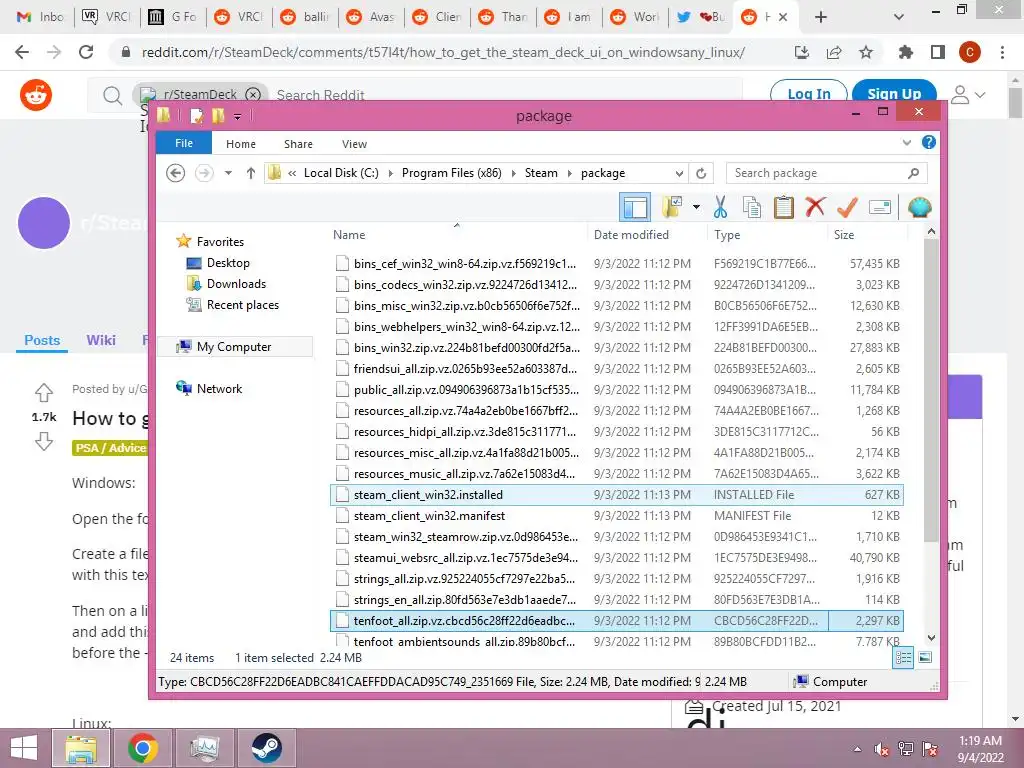Image resolution: width=1024 pixels, height=768 pixels.
Task: Select file steamui_websrc_all.zip.vz
Action: 616,558
